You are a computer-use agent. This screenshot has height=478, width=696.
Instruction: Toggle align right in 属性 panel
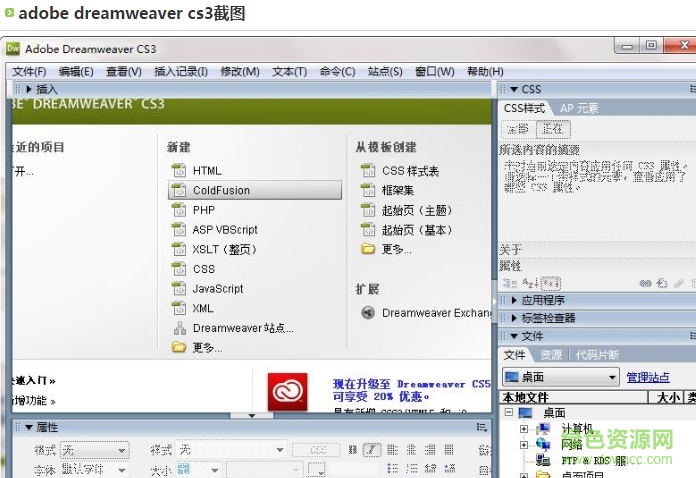(x=430, y=450)
